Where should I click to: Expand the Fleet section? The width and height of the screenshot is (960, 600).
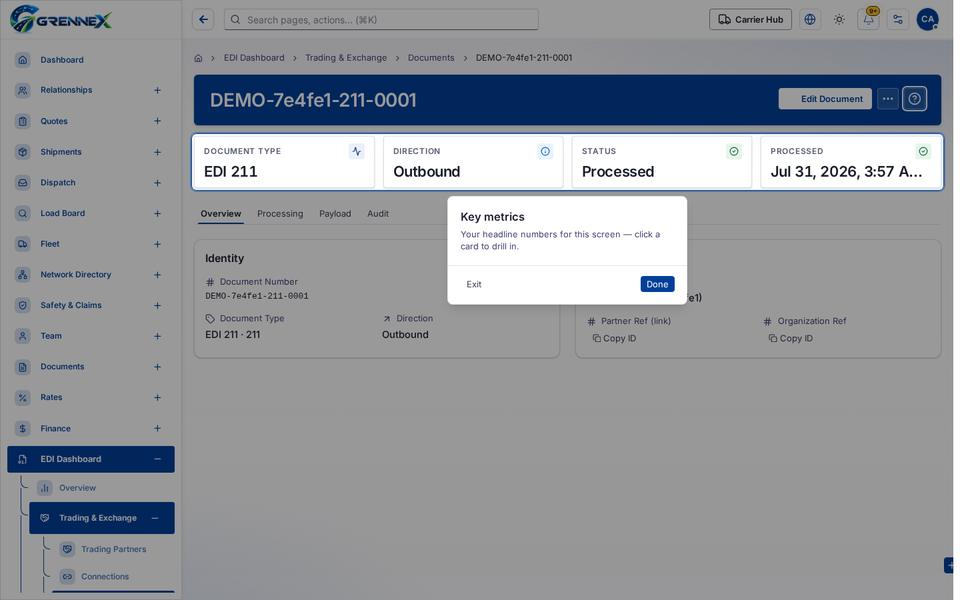(x=157, y=244)
